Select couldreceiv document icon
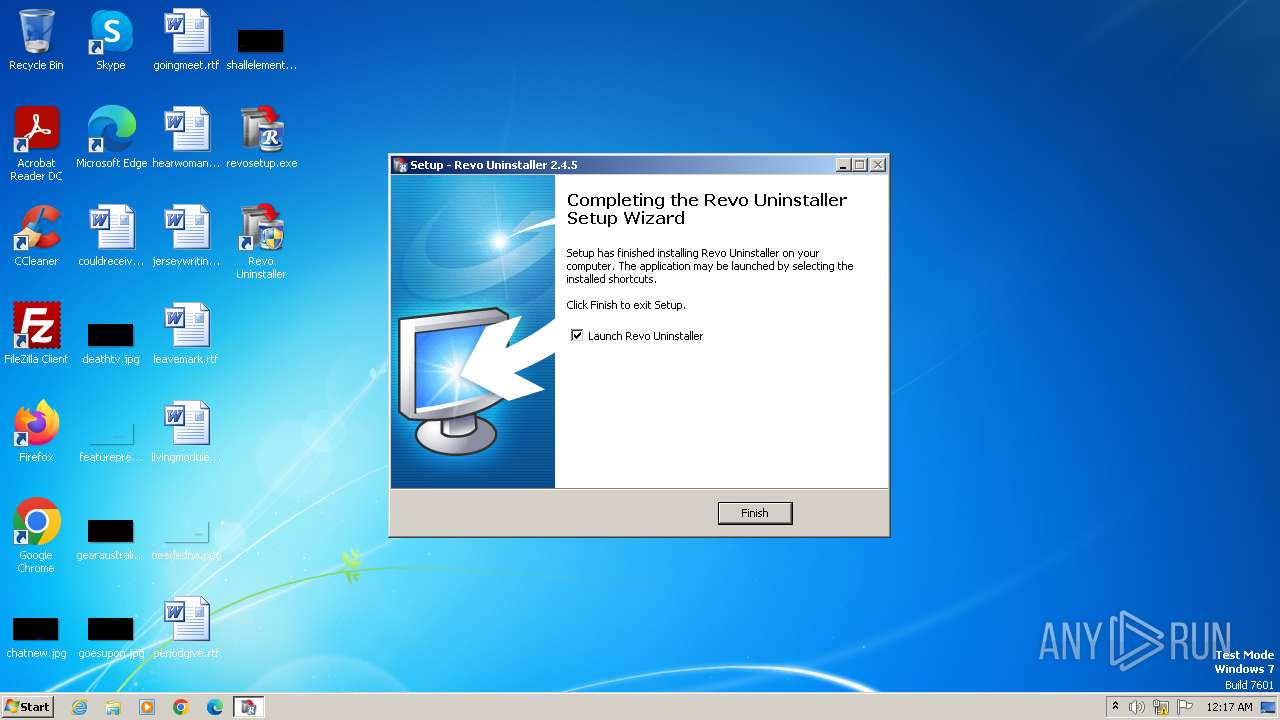 point(111,236)
